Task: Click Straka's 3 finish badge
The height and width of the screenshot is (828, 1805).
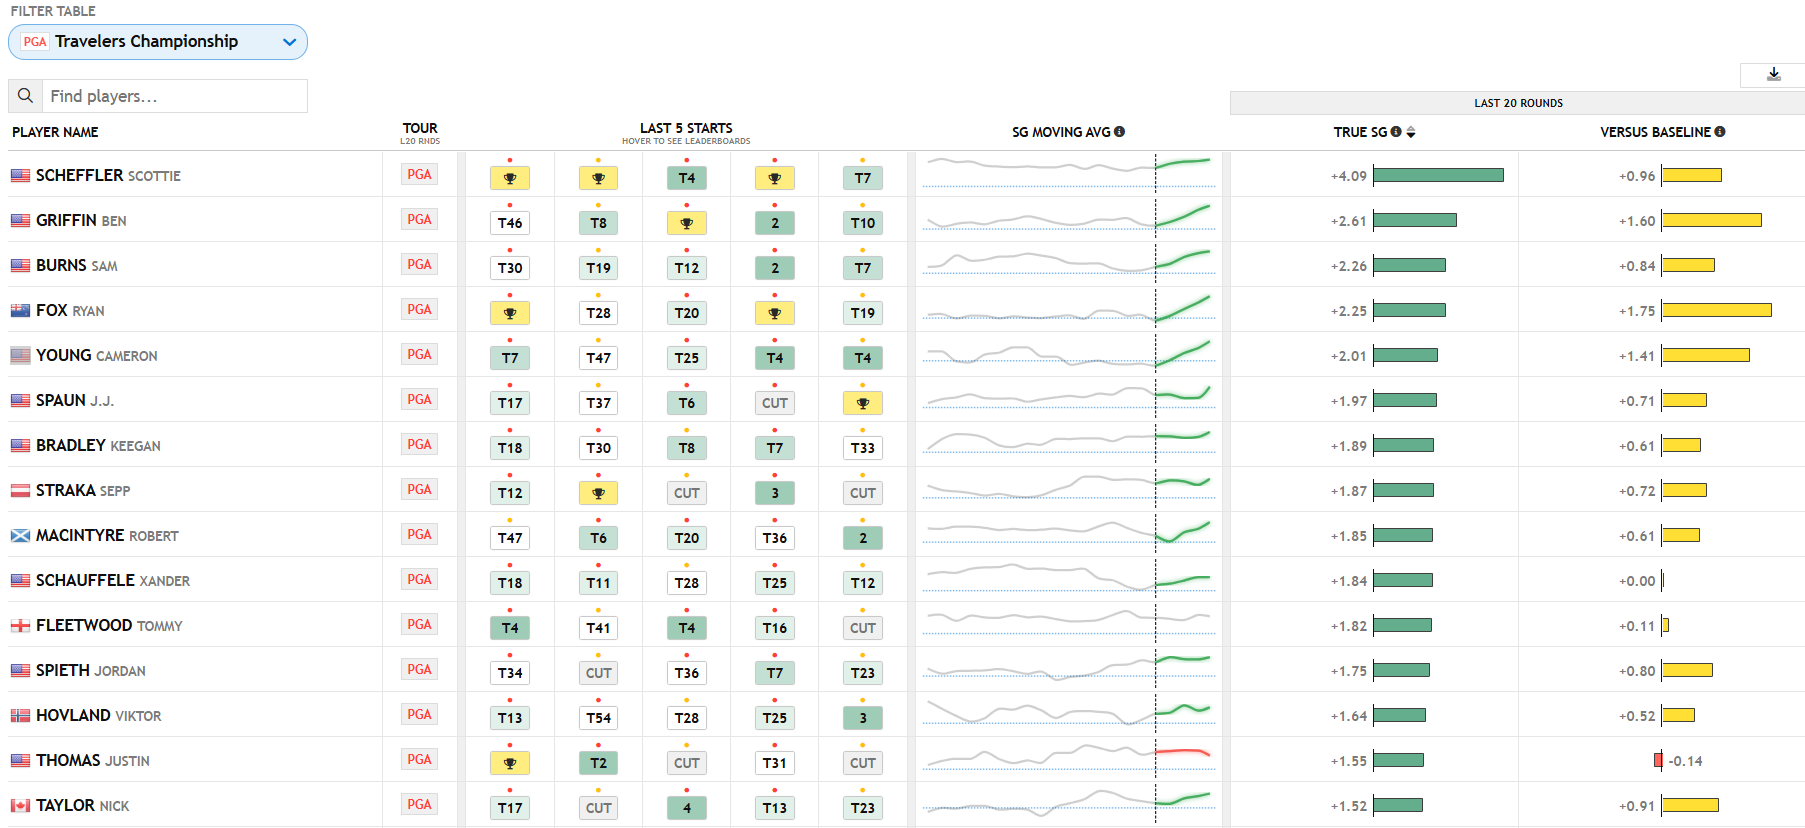Action: coord(775,493)
